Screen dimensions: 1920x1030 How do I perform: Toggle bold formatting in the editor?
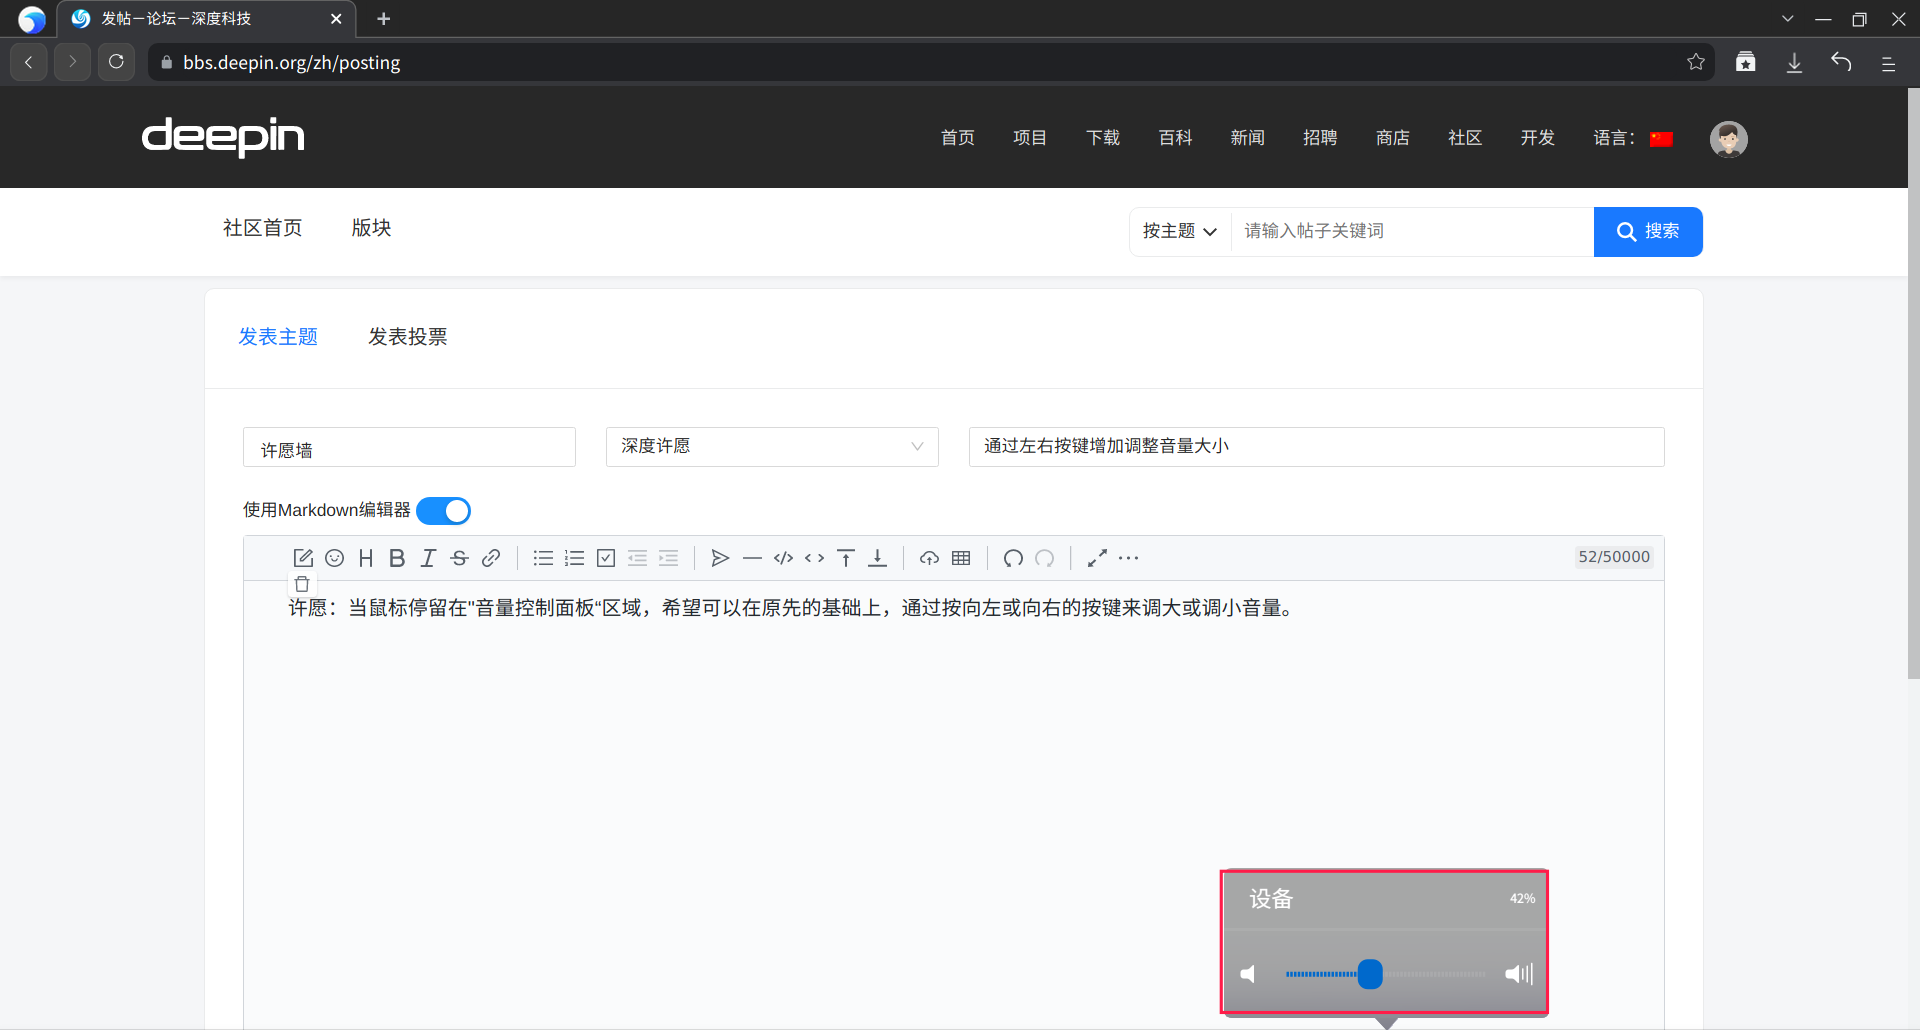pos(397,558)
